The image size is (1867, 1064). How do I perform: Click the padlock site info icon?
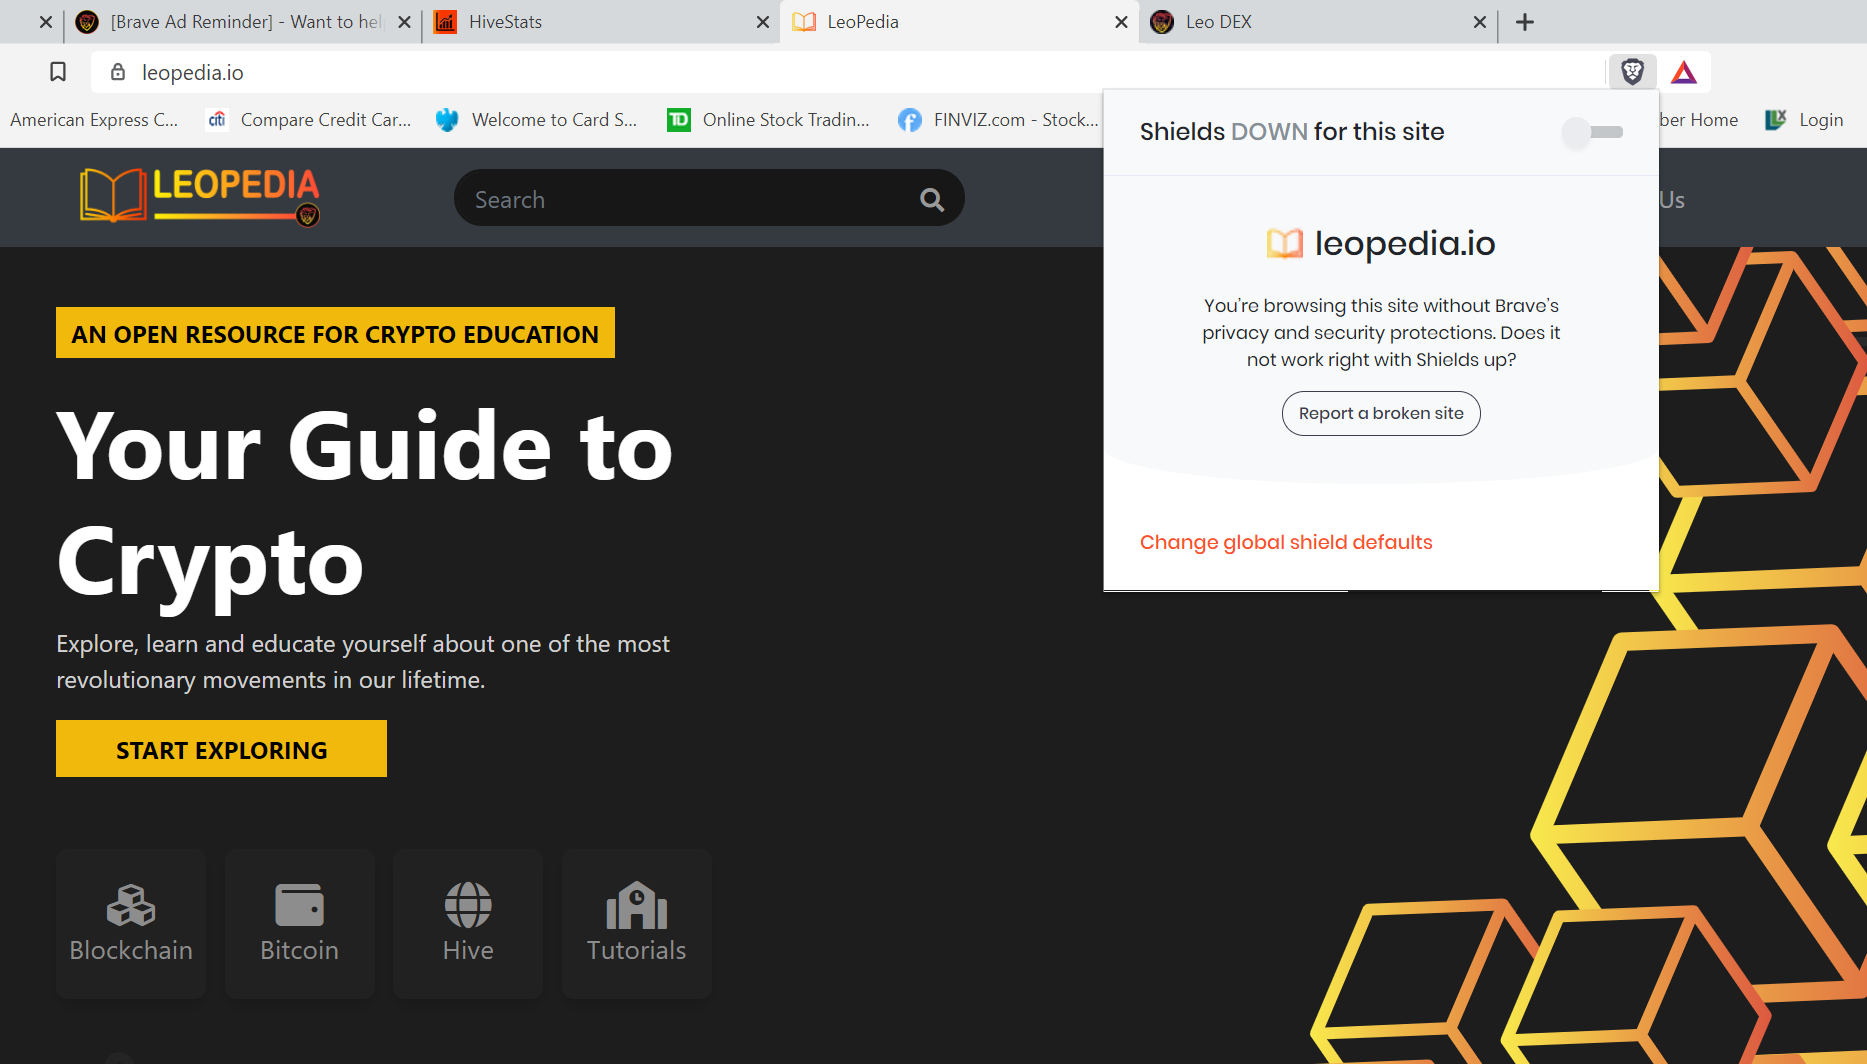118,72
